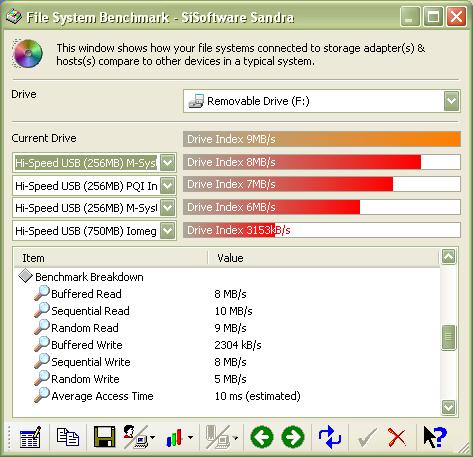
Task: Refresh results with the blue arrows icon
Action: pyautogui.click(x=329, y=437)
